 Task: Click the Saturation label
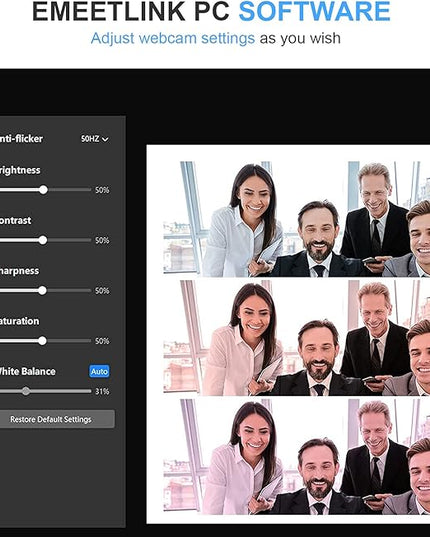(x=20, y=321)
